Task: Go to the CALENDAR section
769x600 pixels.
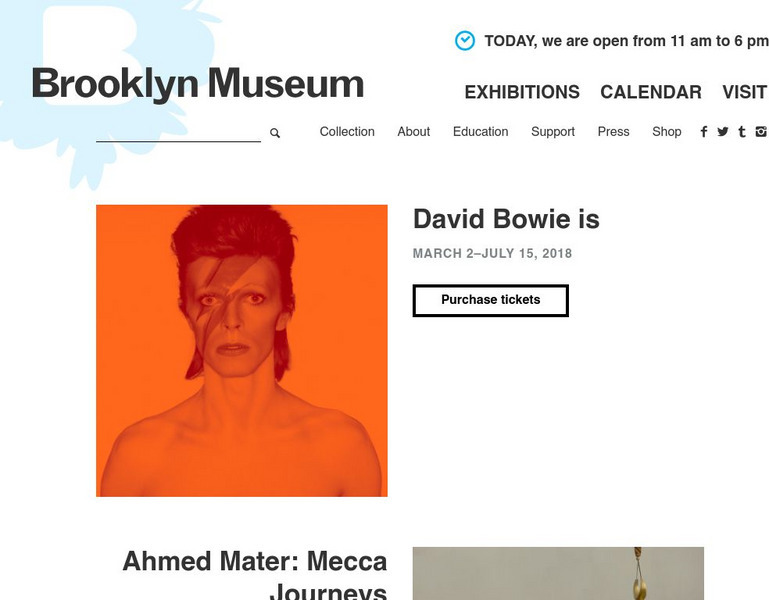Action: (651, 92)
